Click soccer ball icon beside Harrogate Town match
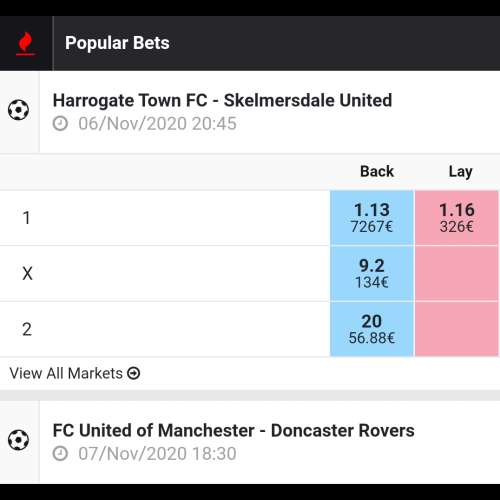The height and width of the screenshot is (500, 500). point(18,110)
